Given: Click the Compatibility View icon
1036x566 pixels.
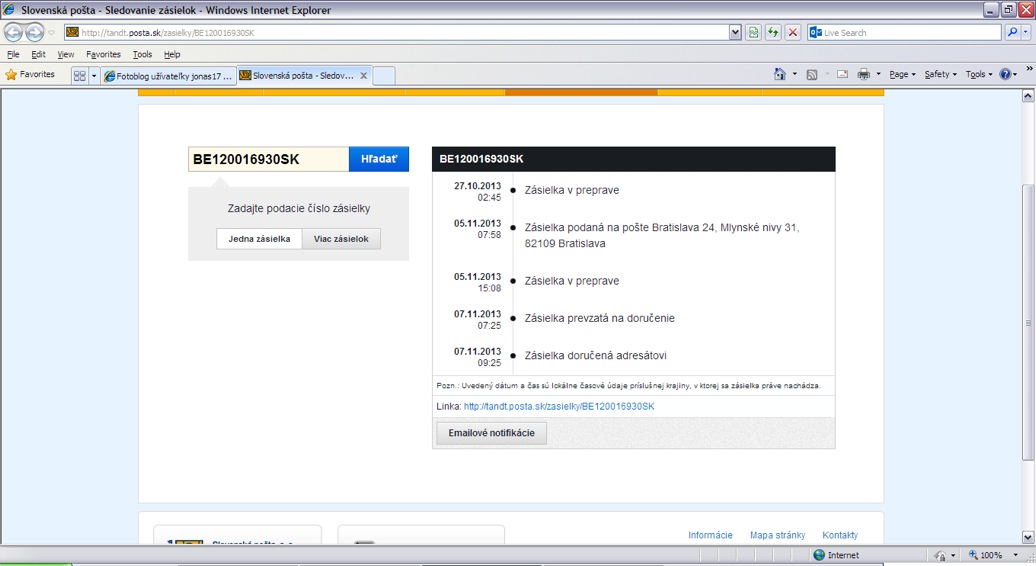Looking at the screenshot, I should coord(753,33).
